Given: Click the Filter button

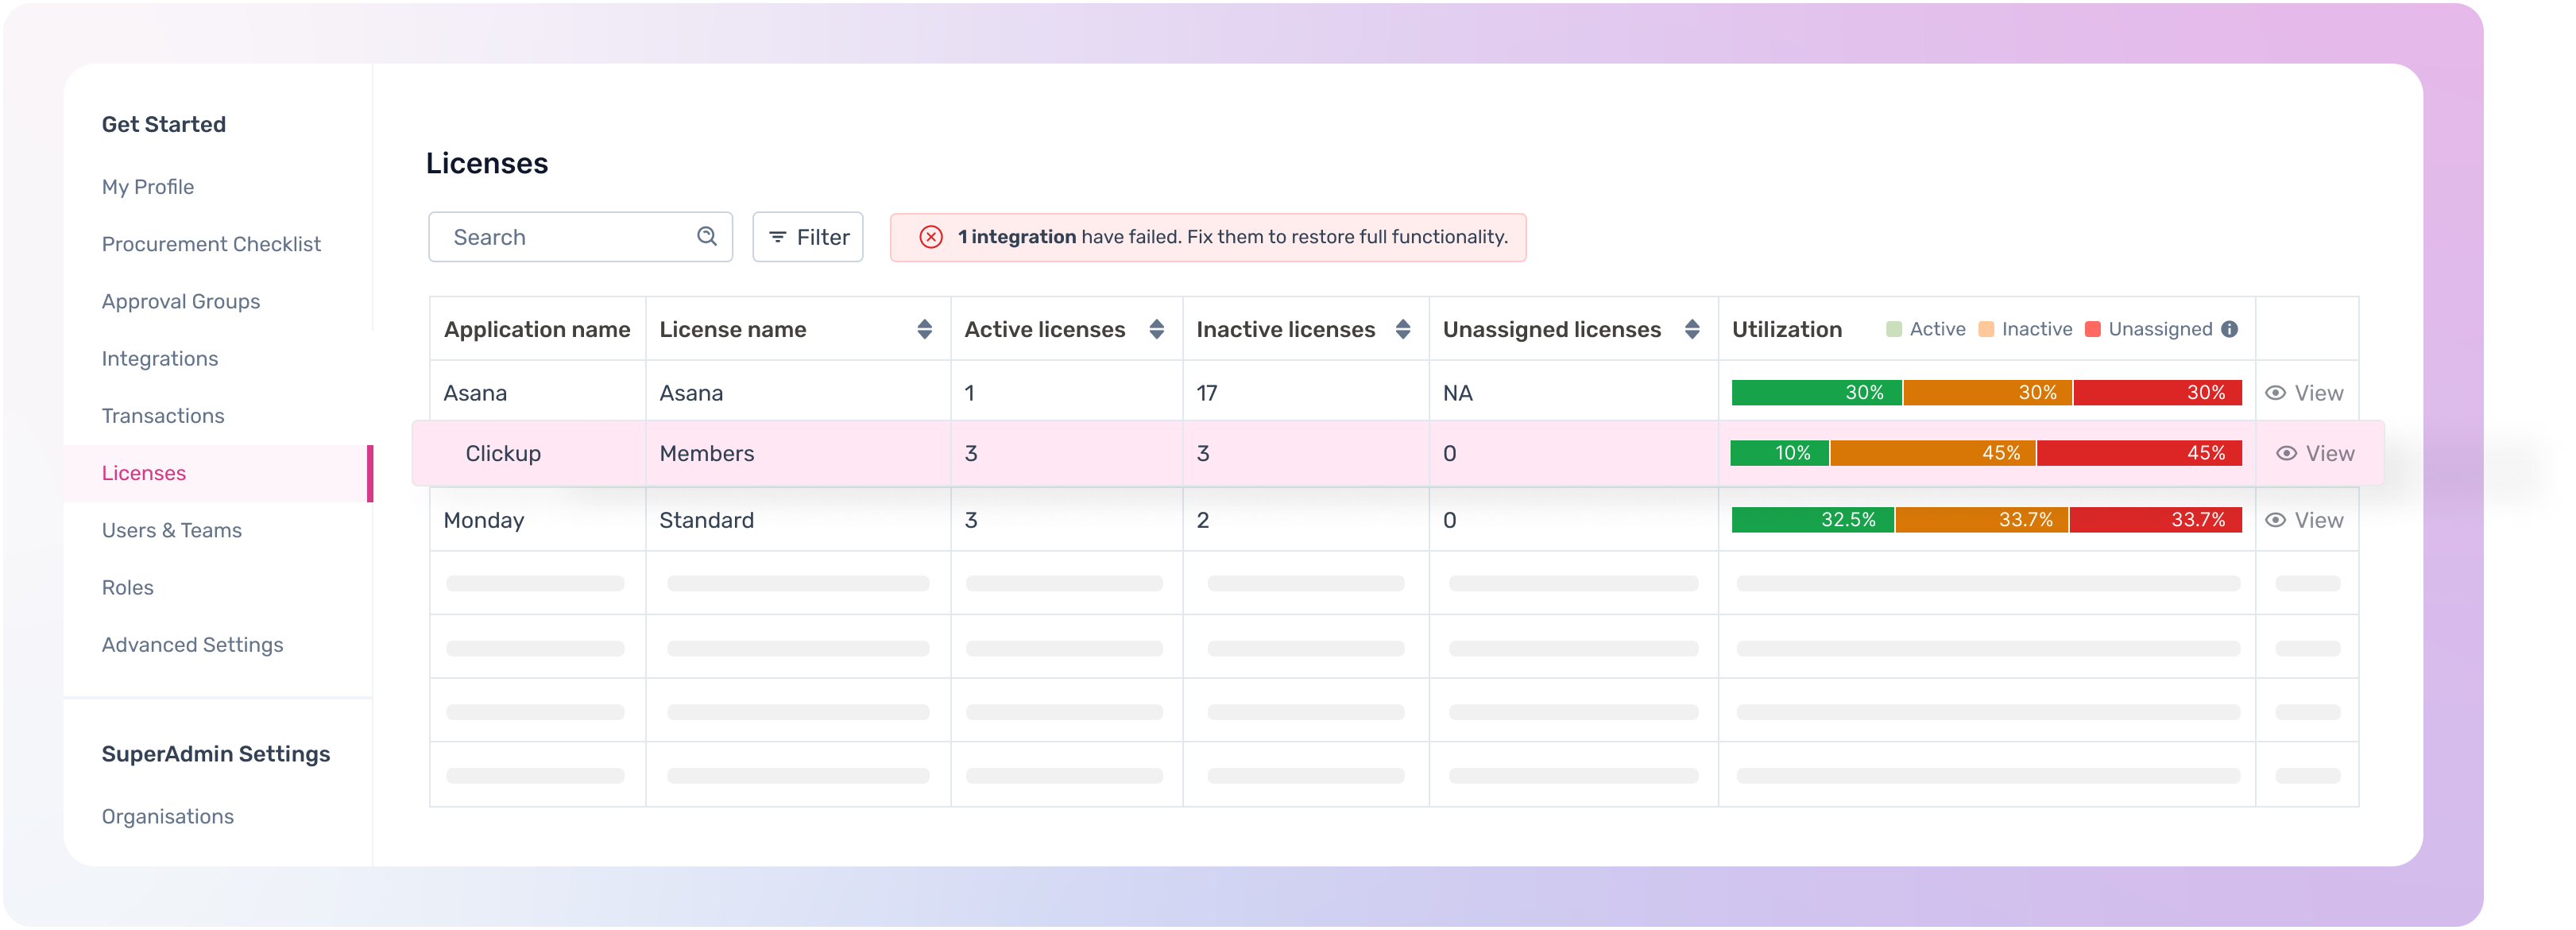Looking at the screenshot, I should (x=808, y=237).
